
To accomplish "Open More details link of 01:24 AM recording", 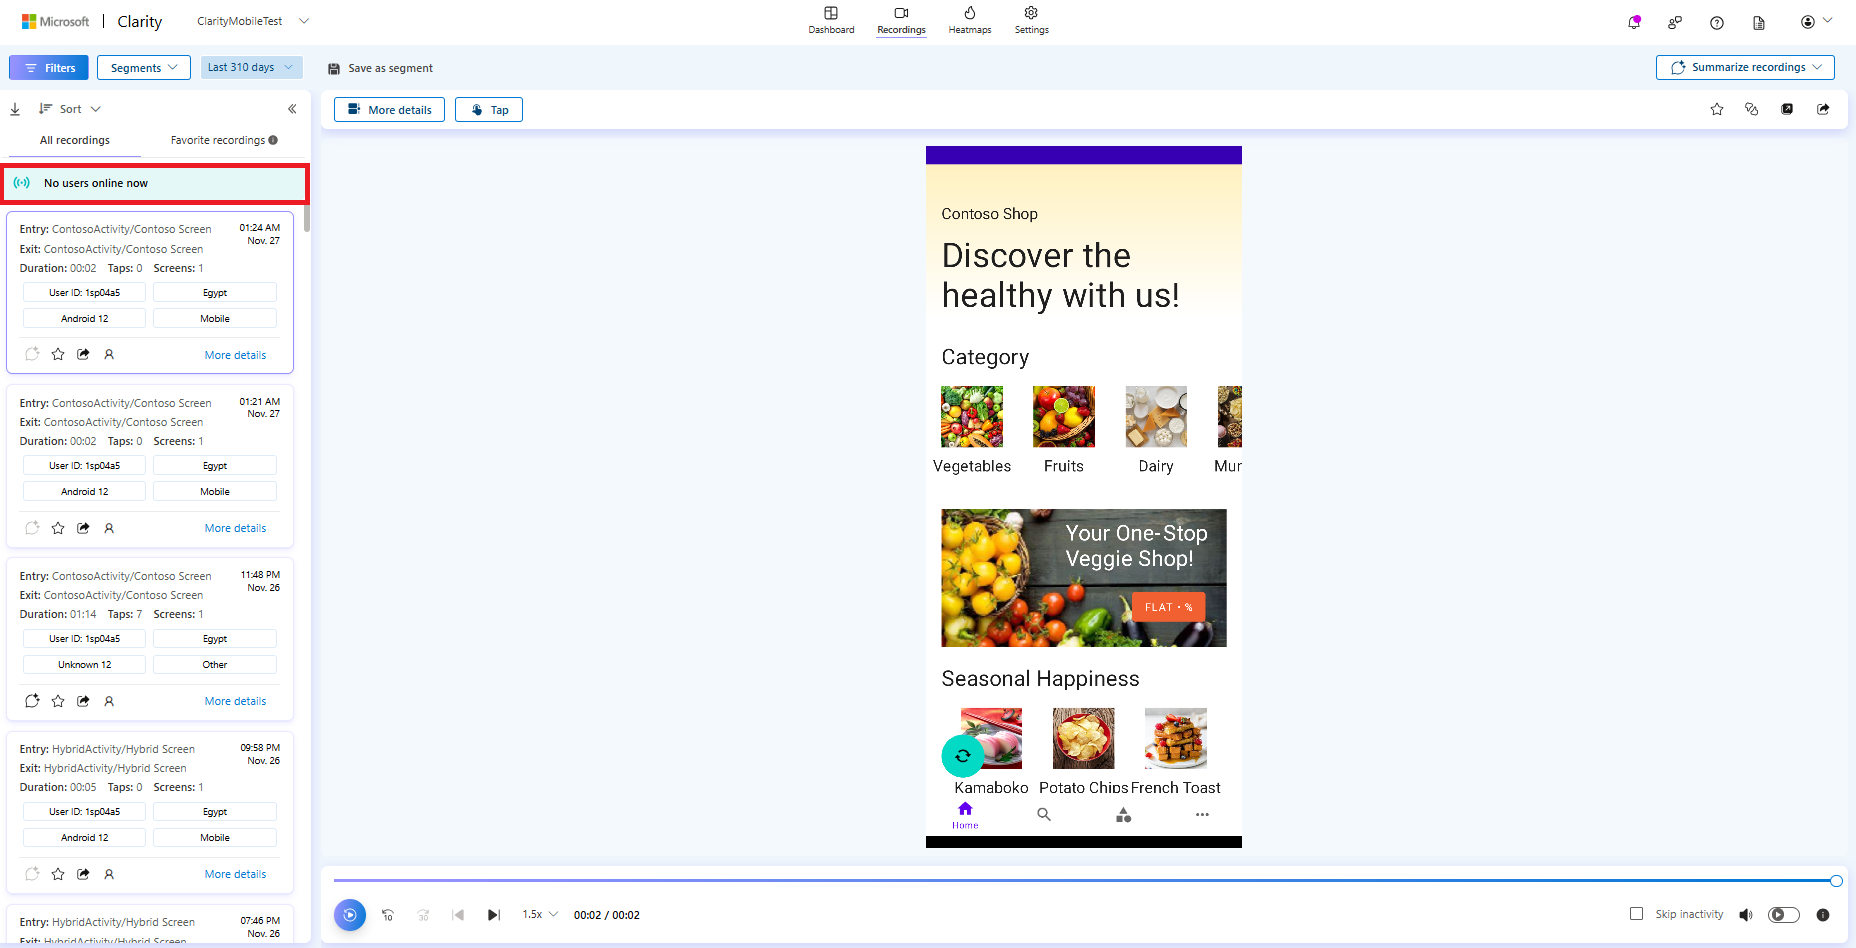I will (x=235, y=355).
